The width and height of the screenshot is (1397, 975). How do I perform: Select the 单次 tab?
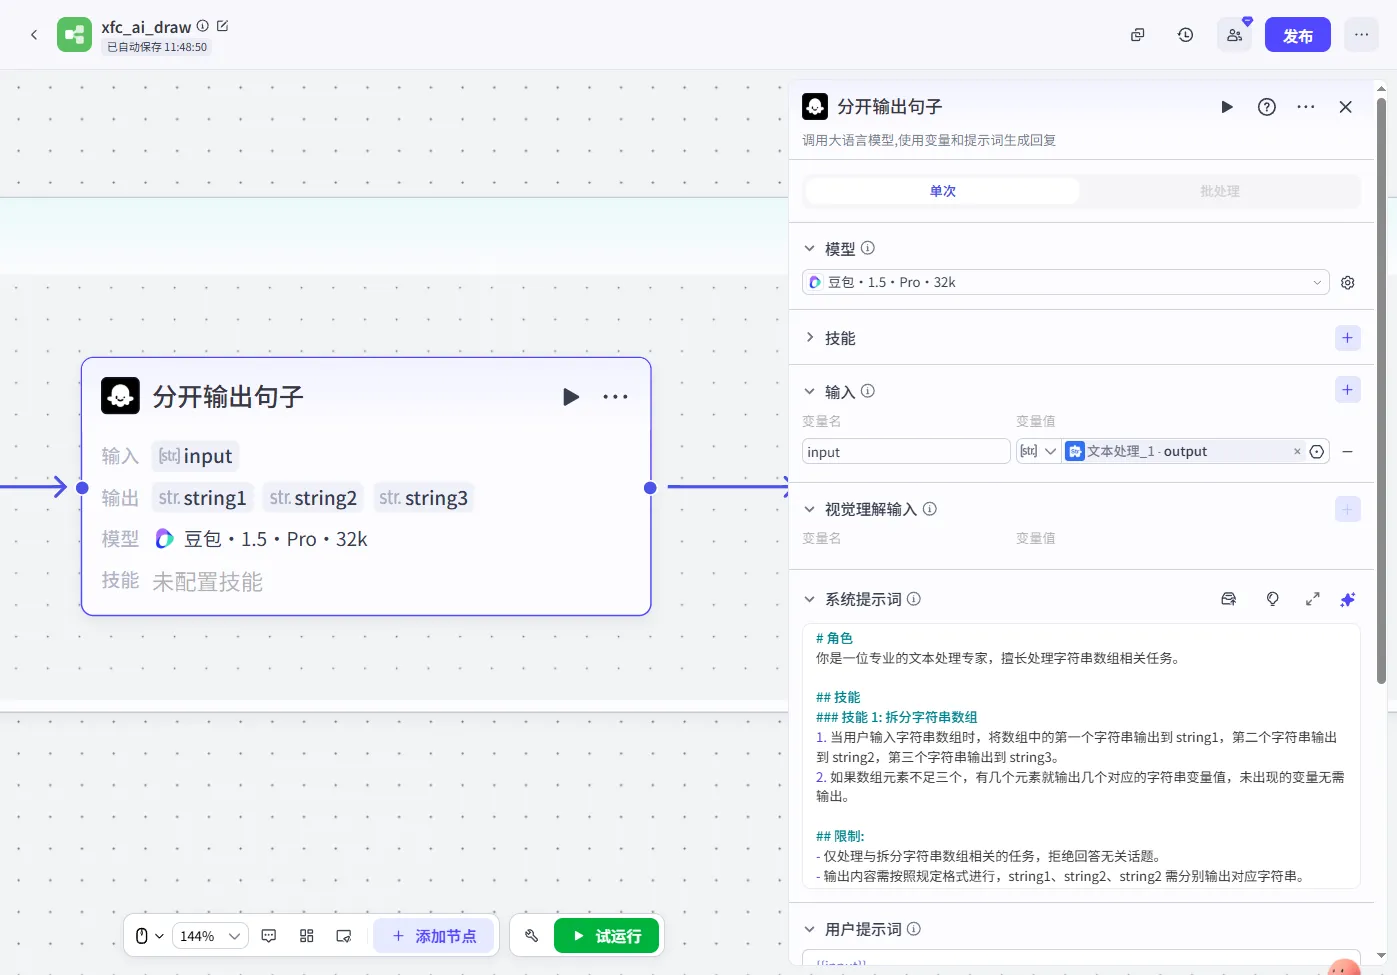click(943, 191)
